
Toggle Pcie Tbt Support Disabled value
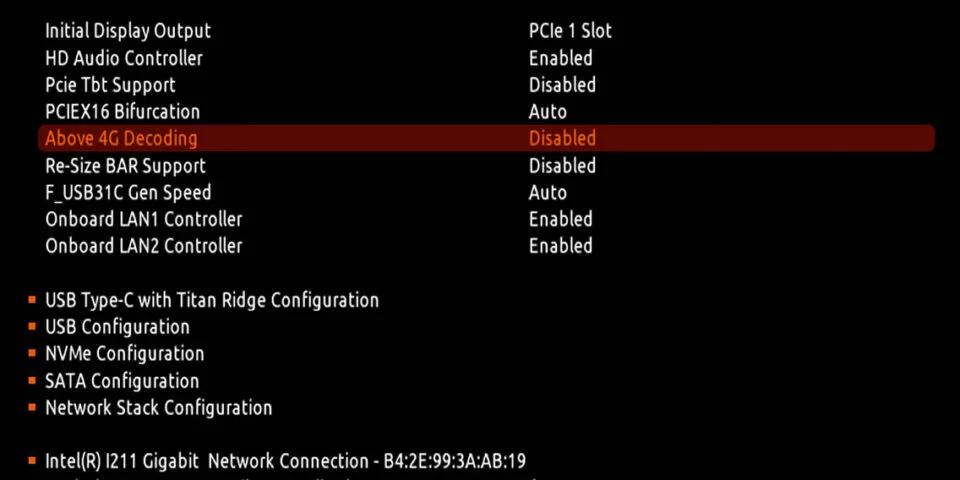[562, 84]
